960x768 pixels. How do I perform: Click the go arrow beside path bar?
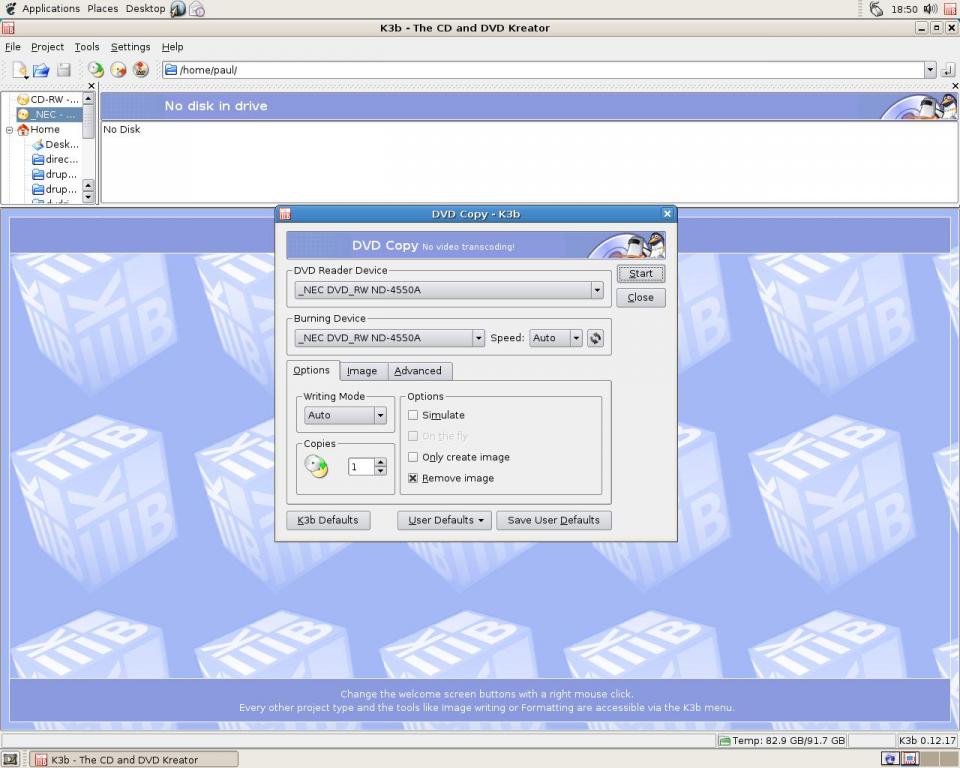949,70
